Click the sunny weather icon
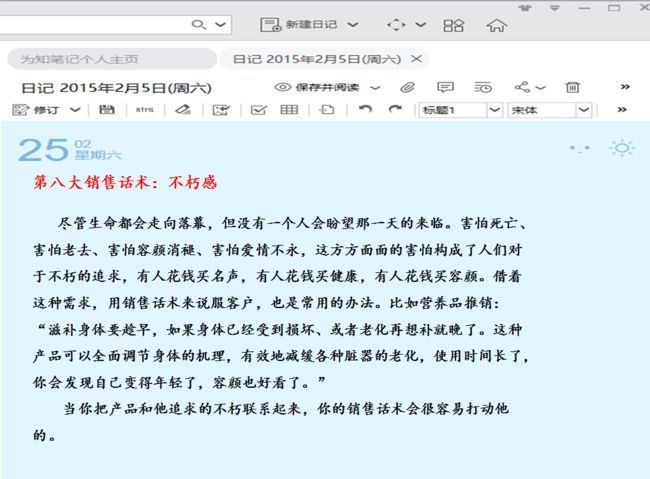Screen dimensions: 650x479 coord(622,148)
